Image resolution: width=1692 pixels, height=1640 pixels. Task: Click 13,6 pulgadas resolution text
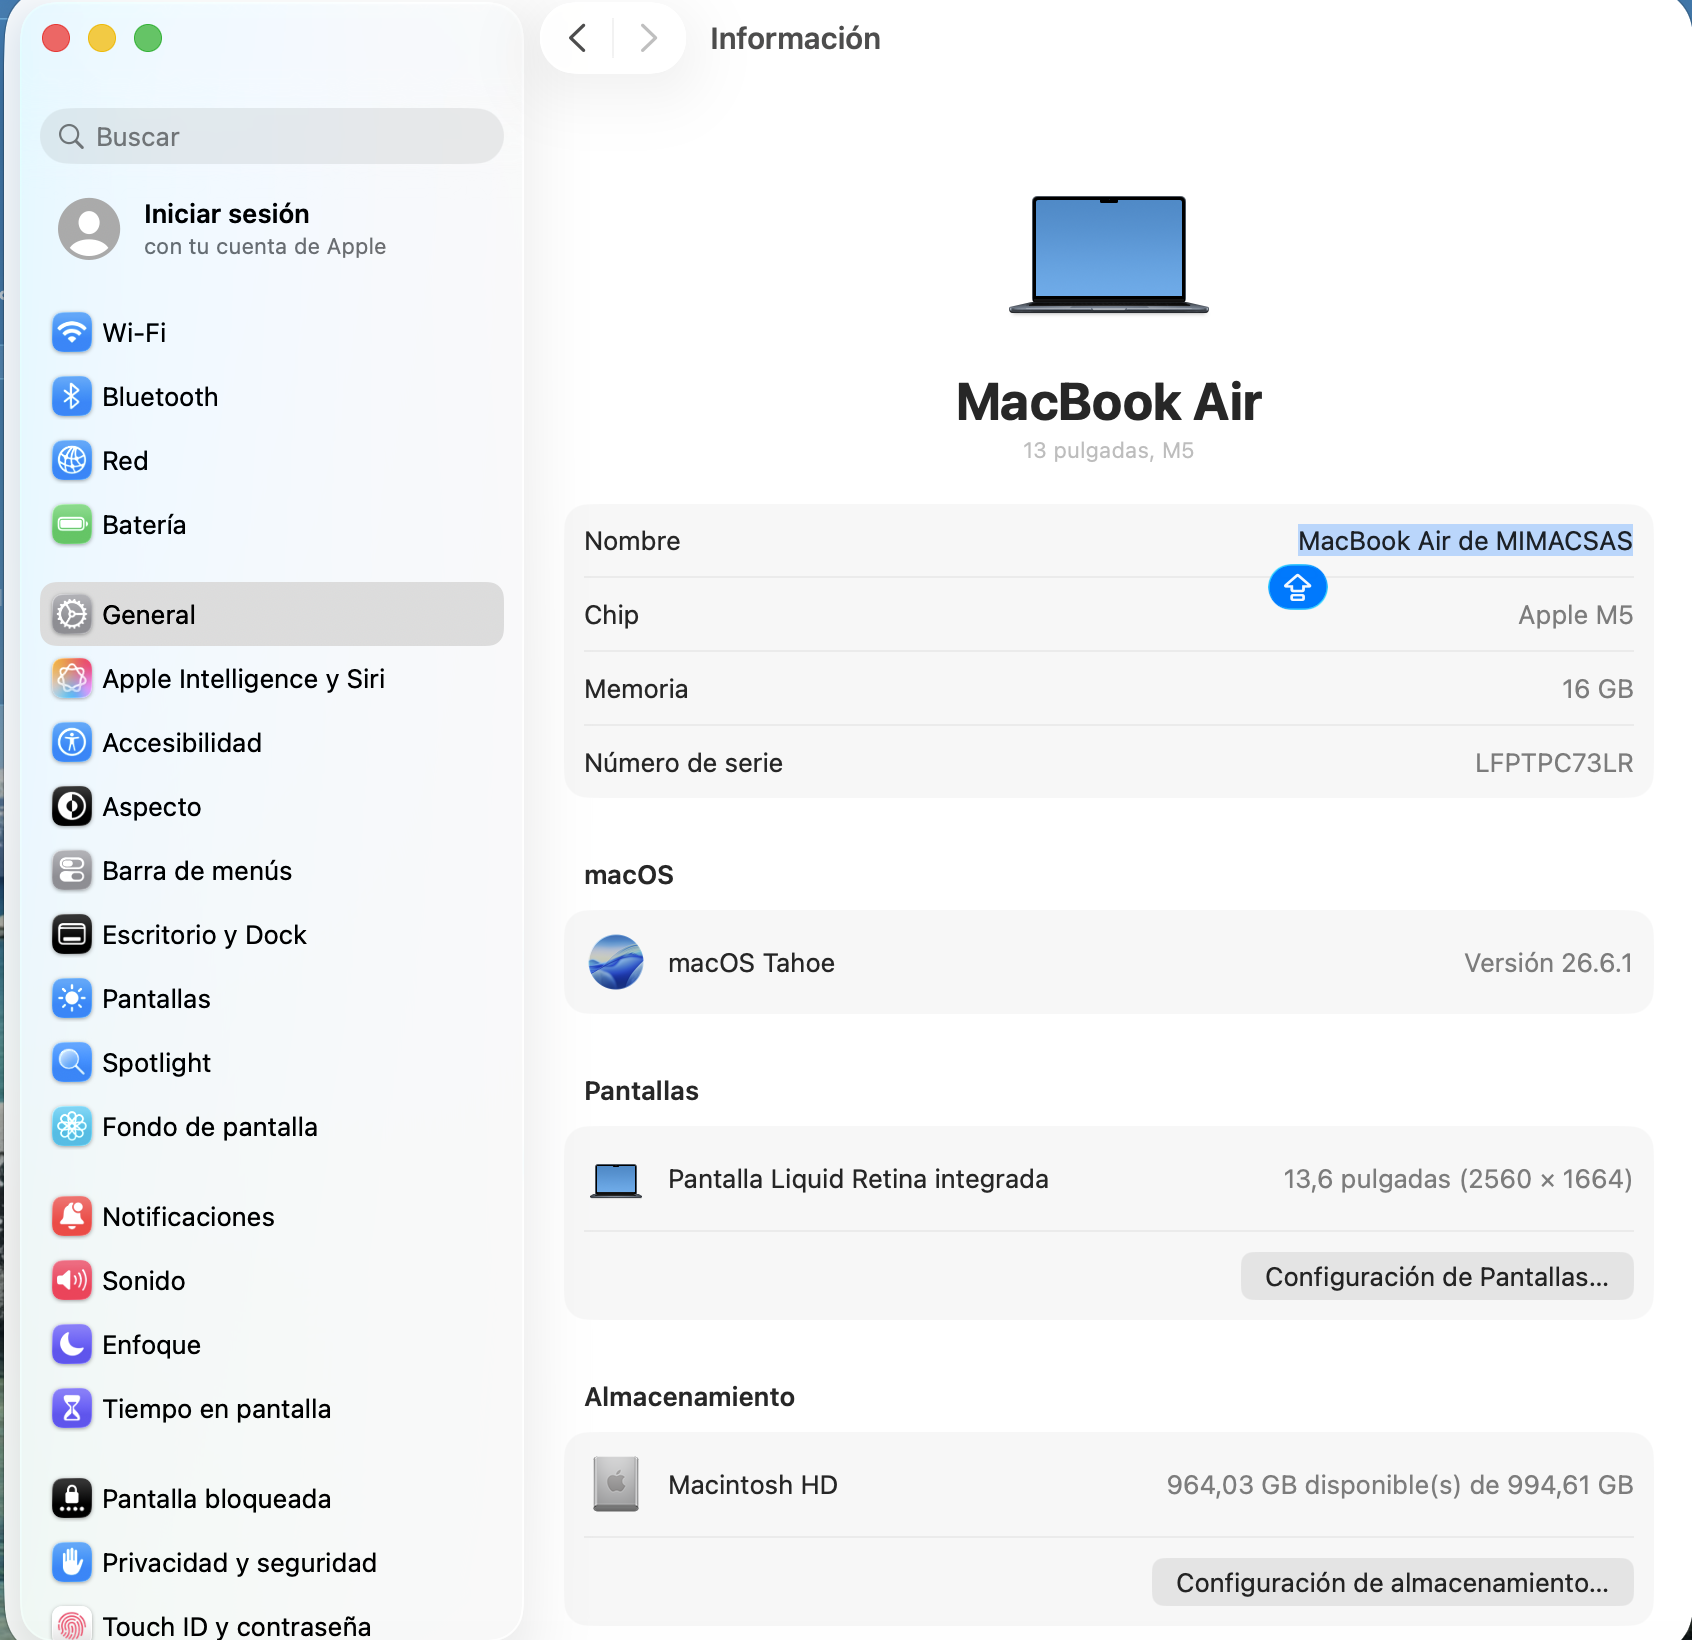1458,1179
